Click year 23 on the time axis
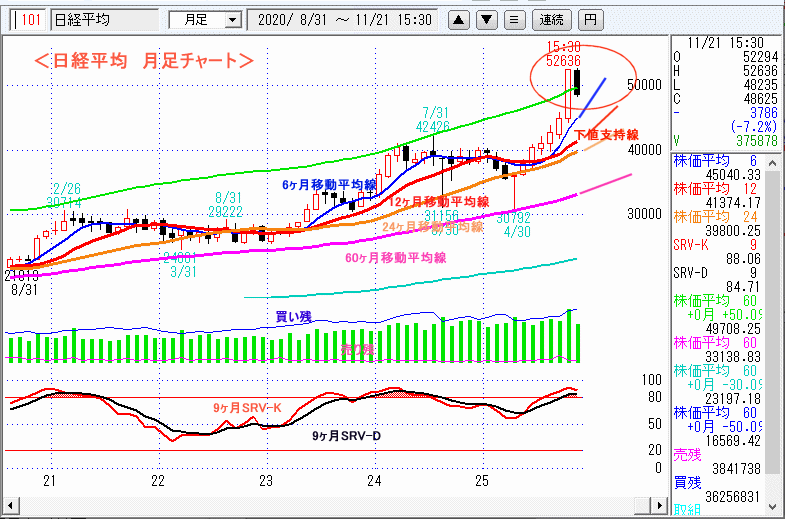785x519 pixels. 265,481
